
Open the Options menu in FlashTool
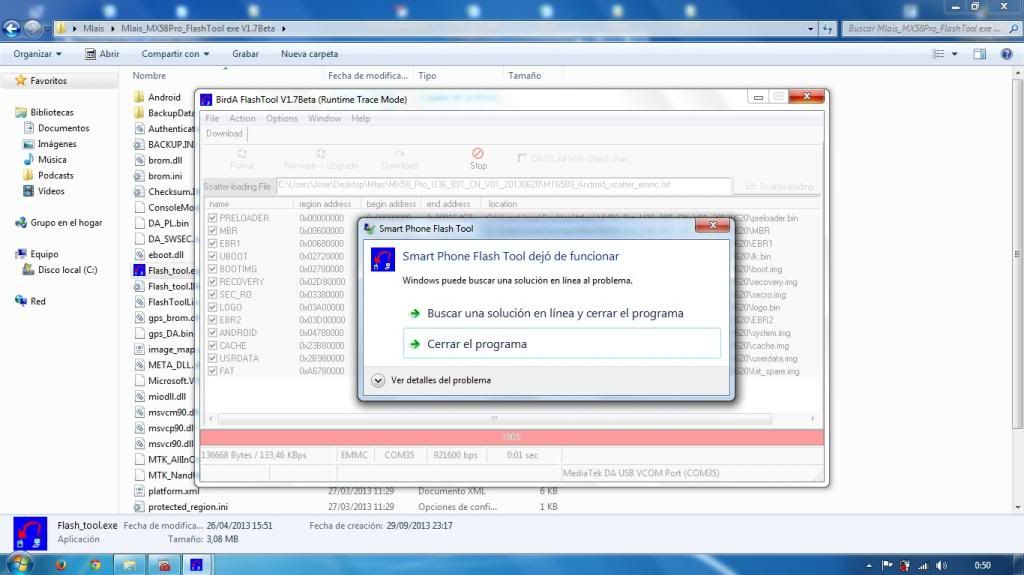pos(281,118)
